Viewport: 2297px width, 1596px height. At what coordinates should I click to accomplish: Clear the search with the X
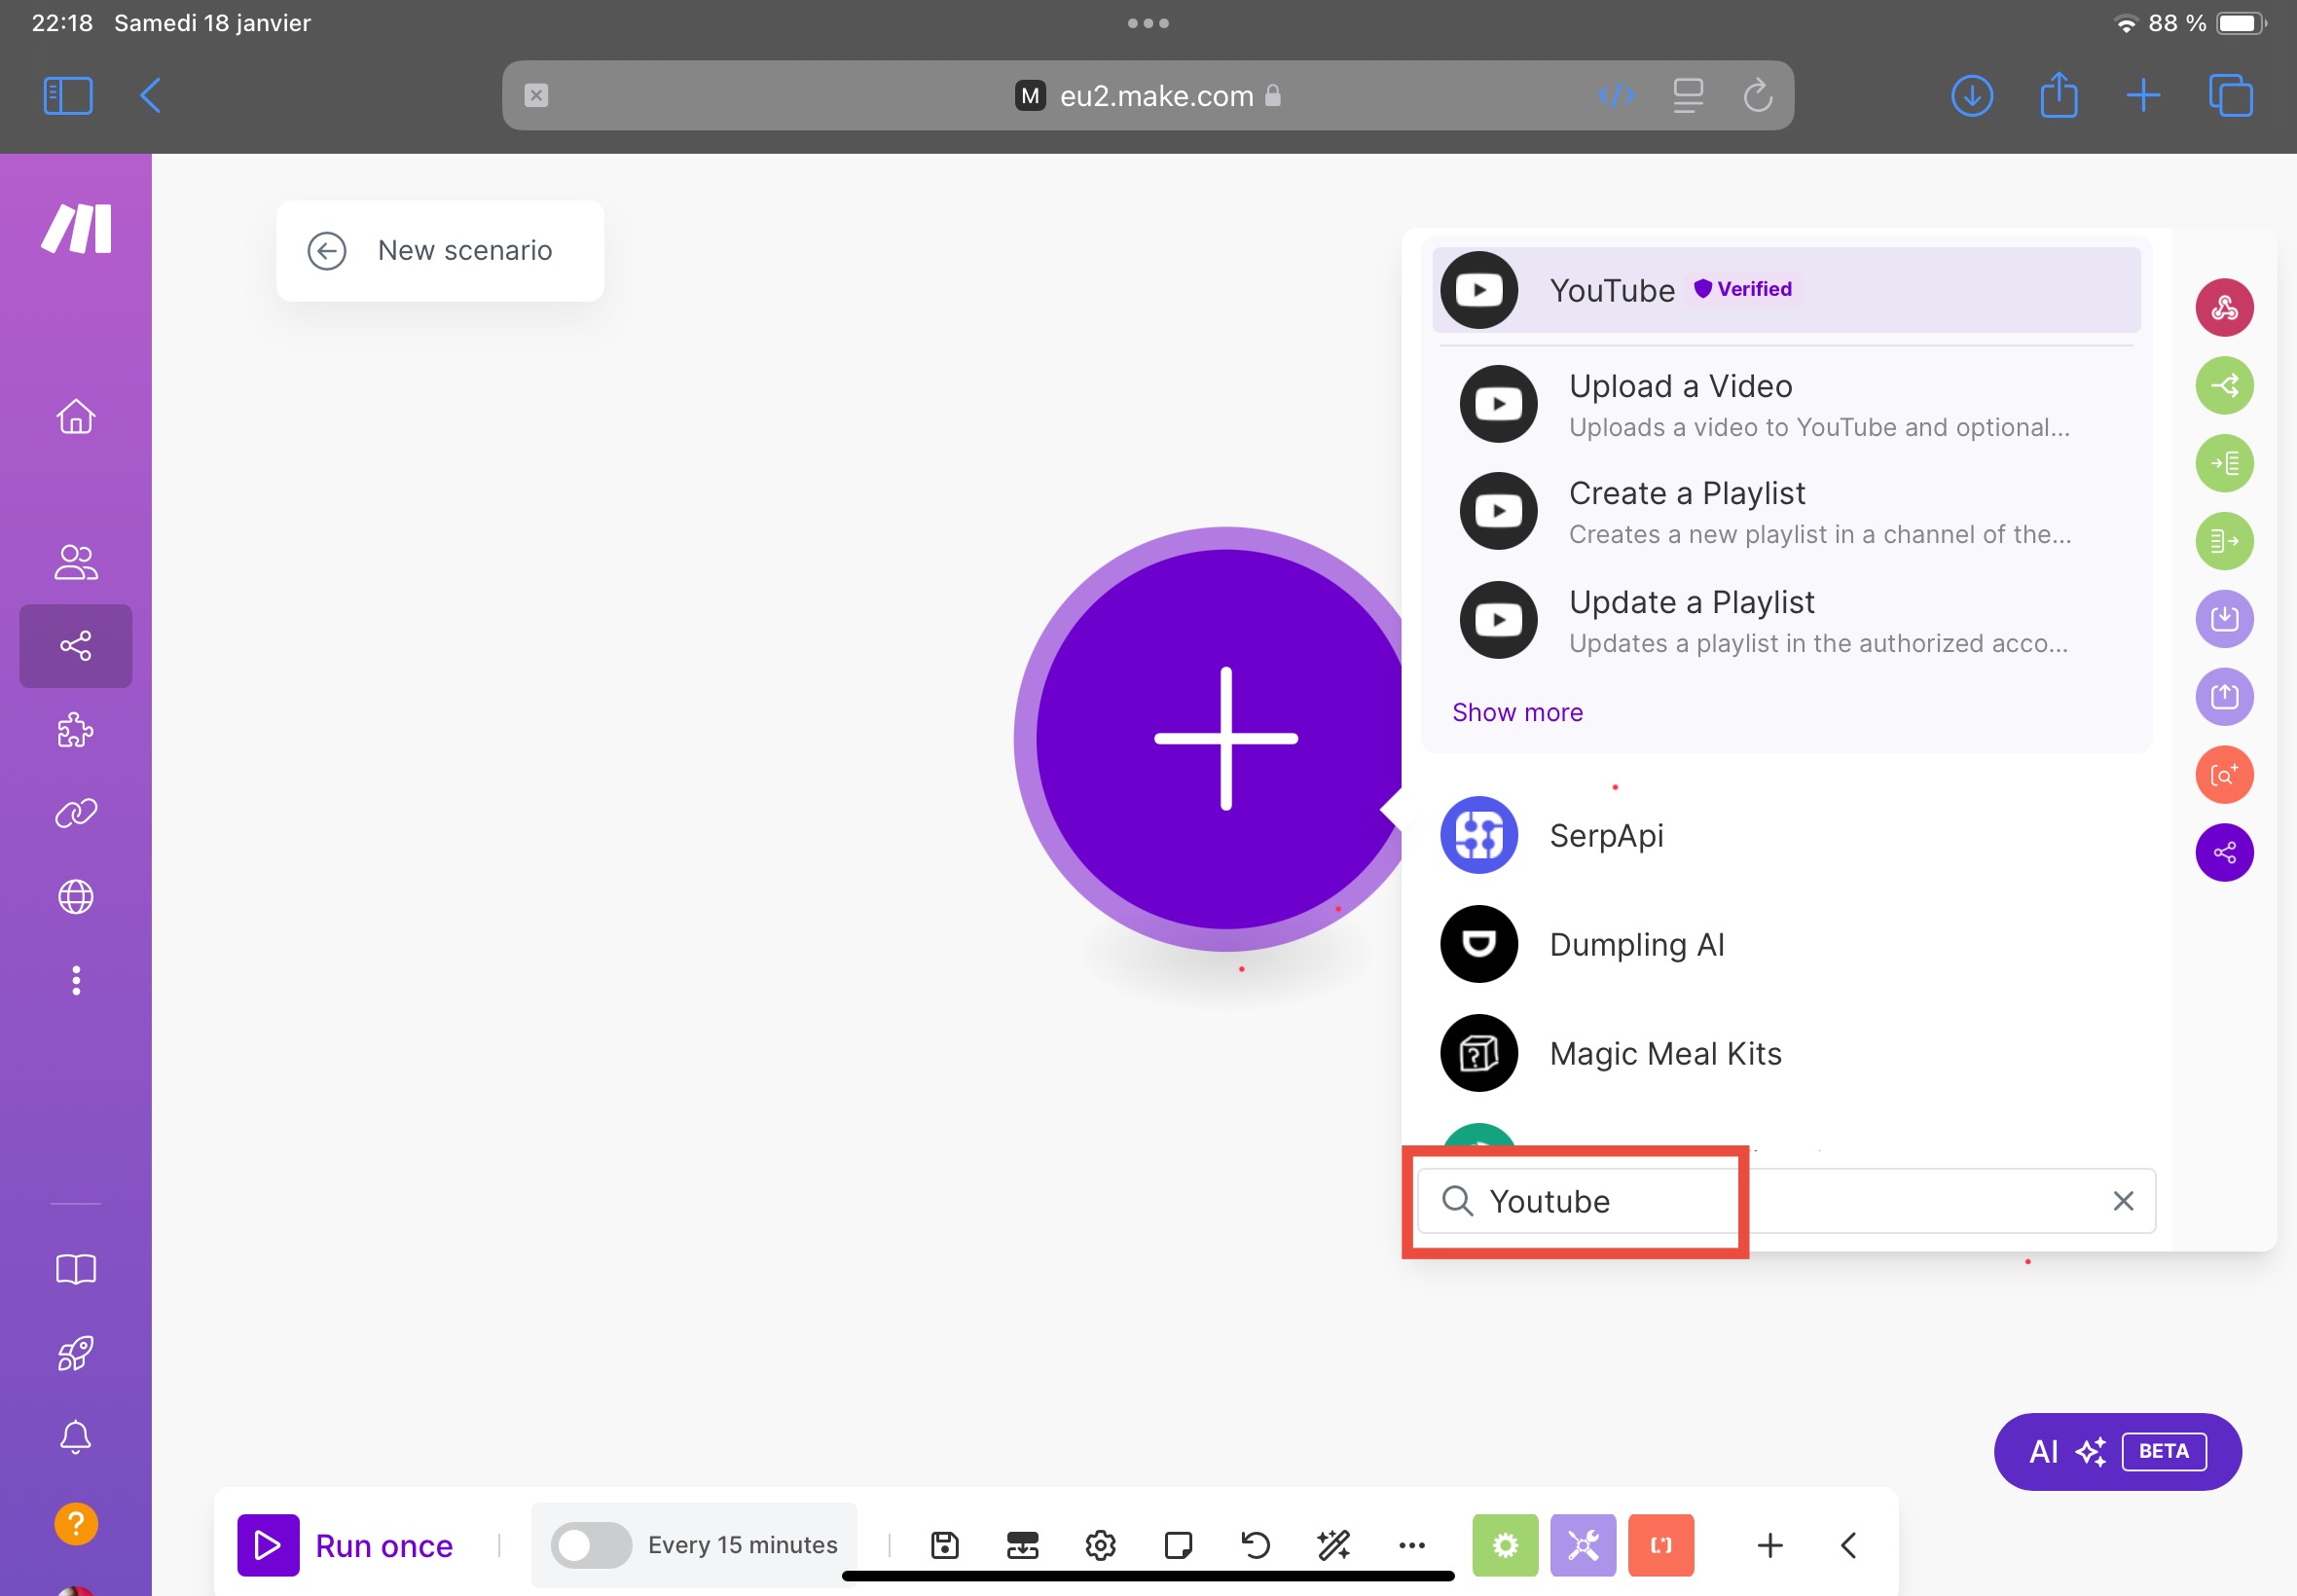click(2123, 1200)
